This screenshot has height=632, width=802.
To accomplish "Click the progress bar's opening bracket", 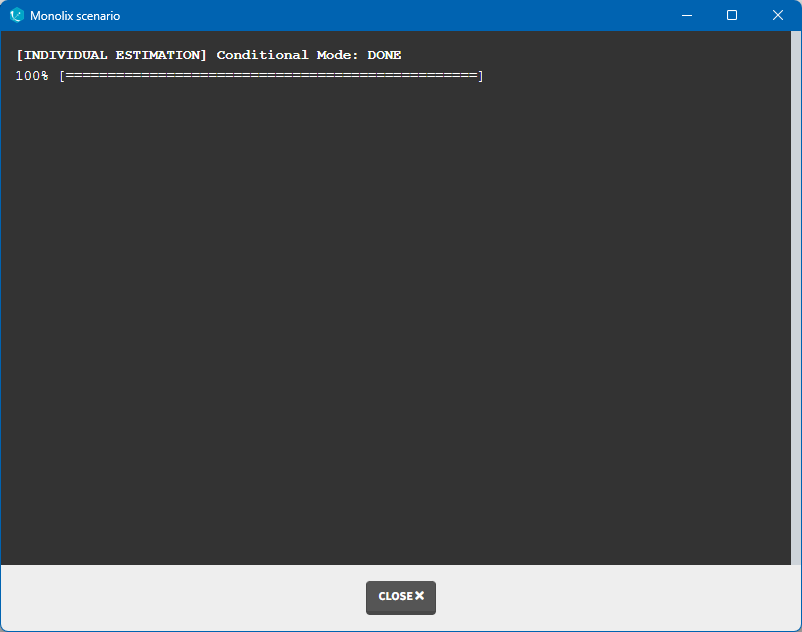I will tap(61, 76).
